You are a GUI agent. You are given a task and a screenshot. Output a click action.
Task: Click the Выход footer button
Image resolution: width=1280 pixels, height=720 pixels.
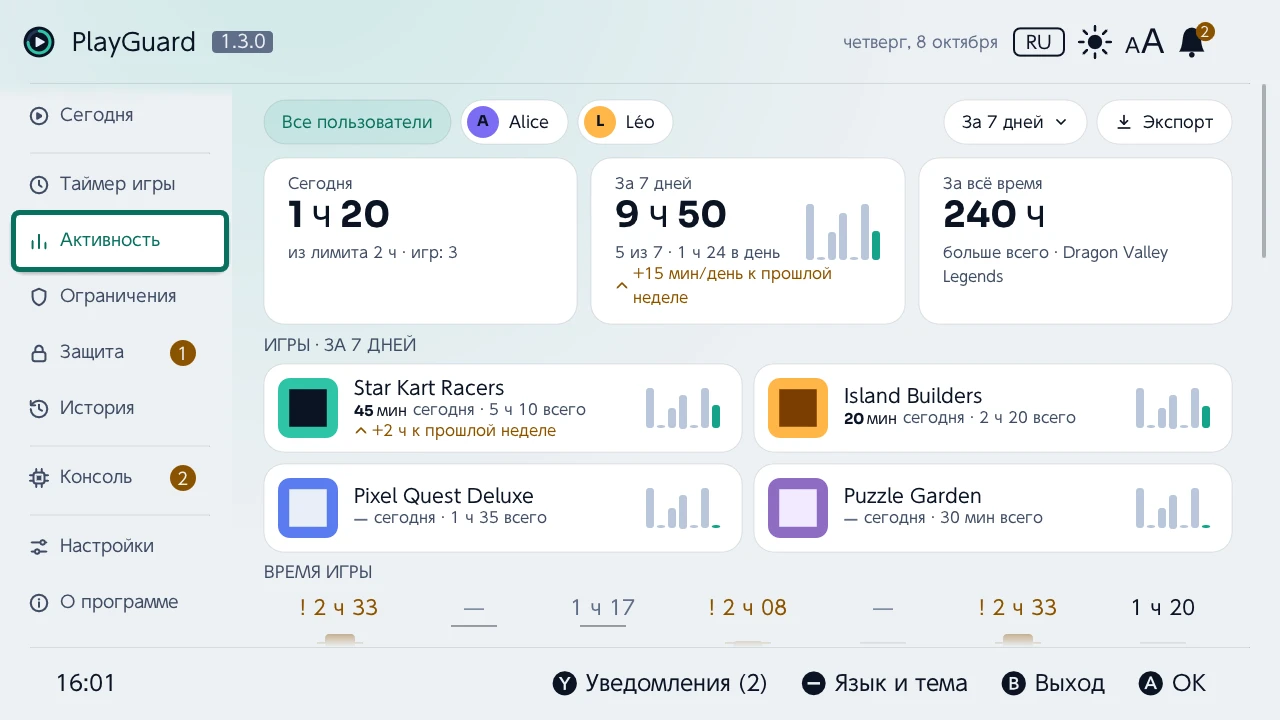tap(1053, 684)
